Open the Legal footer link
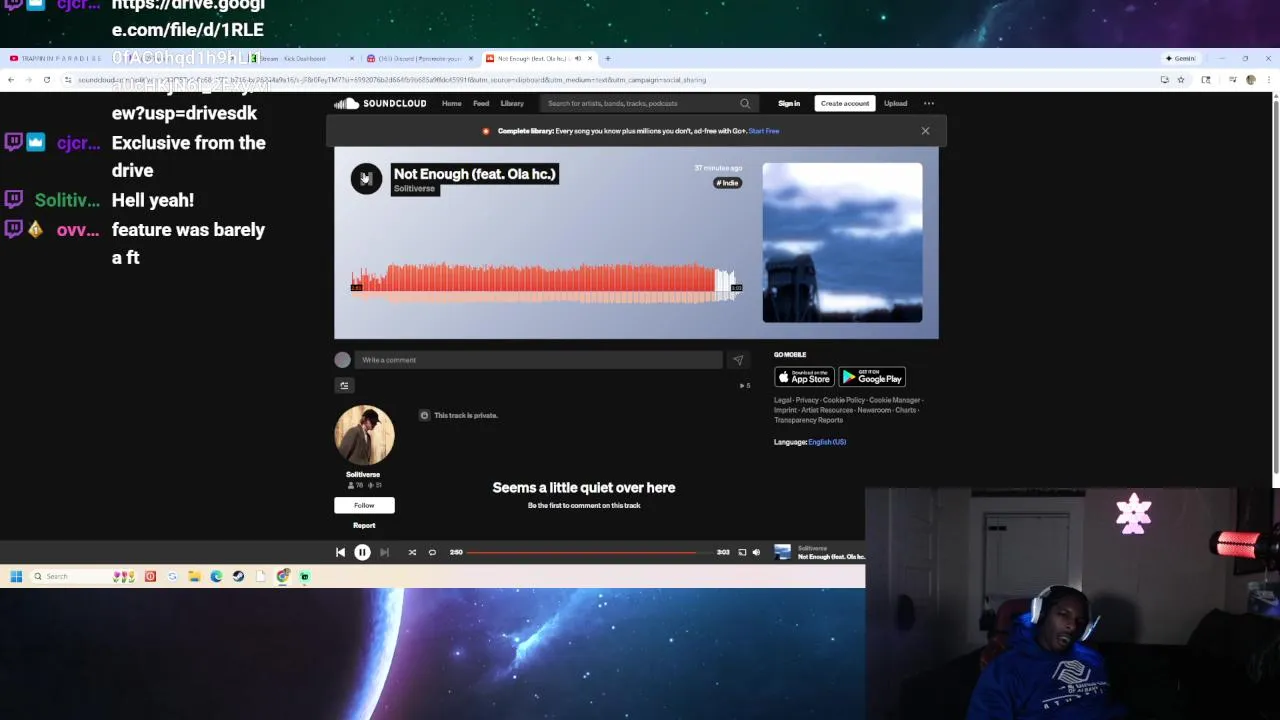Screen dimensions: 1280x720 point(782,400)
